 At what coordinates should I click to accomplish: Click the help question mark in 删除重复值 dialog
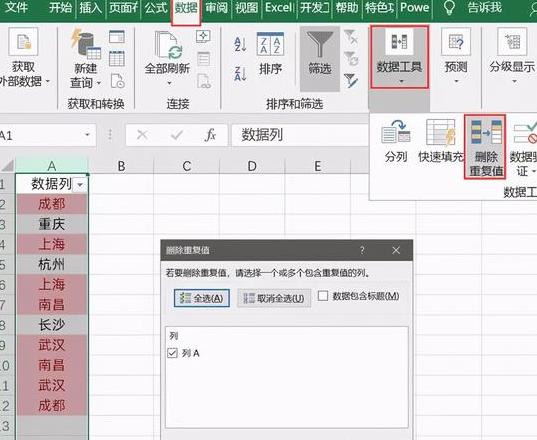click(362, 250)
